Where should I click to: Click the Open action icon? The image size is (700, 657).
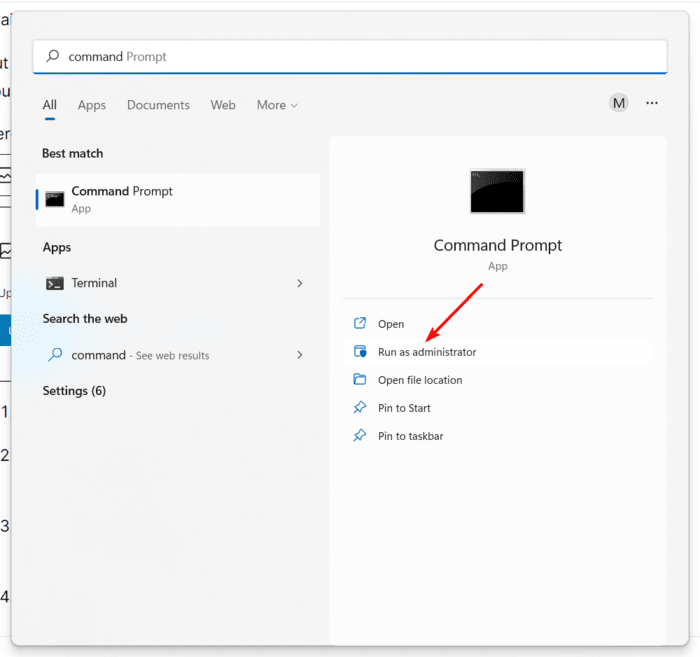pos(360,323)
